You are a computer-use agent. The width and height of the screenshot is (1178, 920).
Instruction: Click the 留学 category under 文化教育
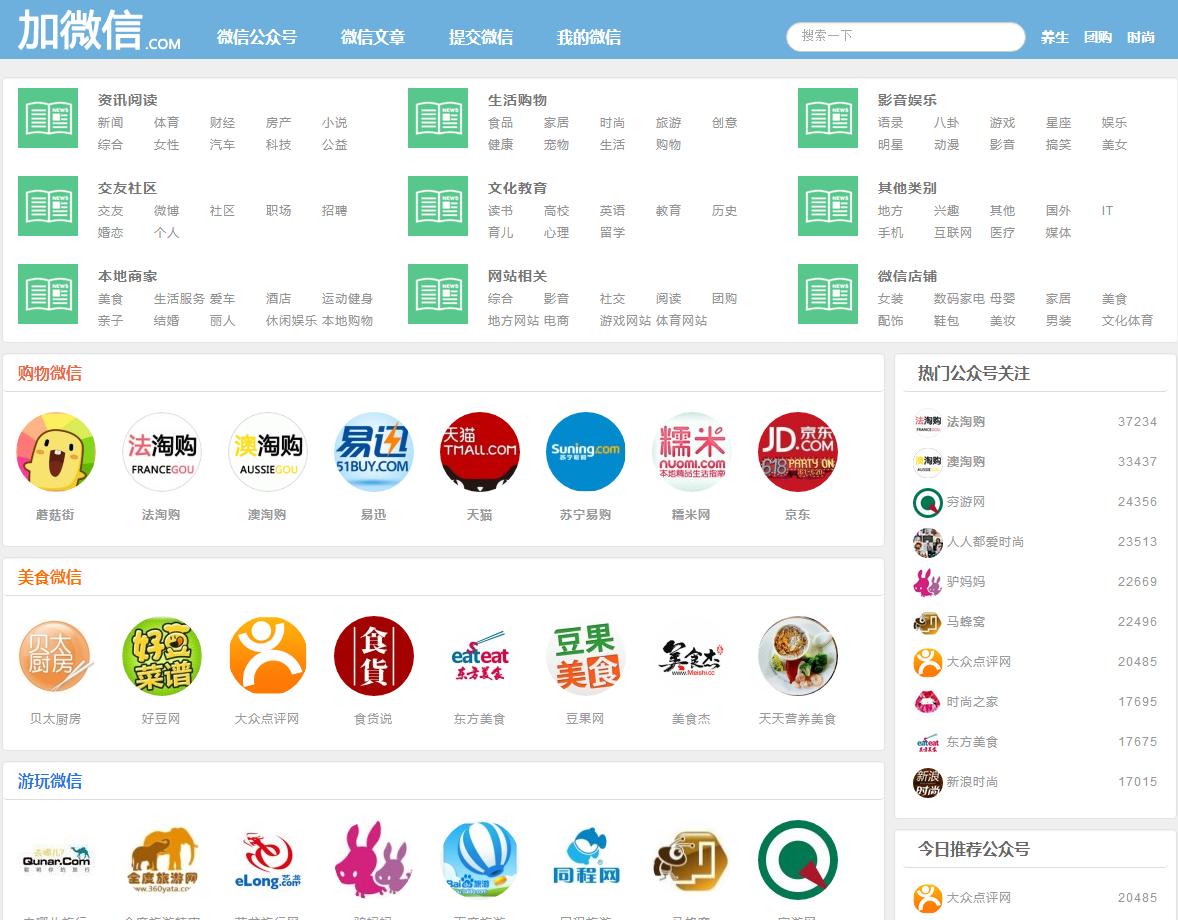coord(612,232)
